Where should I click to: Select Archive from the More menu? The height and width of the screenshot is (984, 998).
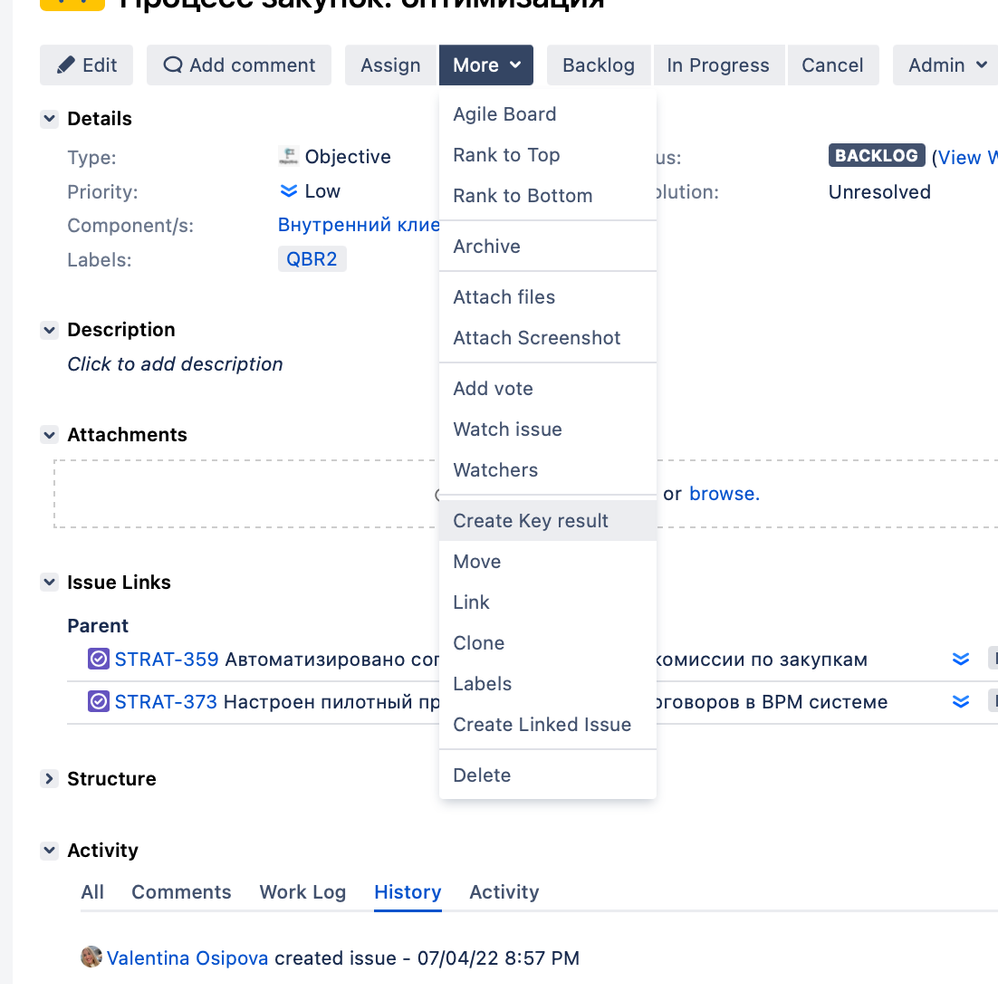[x=486, y=246]
